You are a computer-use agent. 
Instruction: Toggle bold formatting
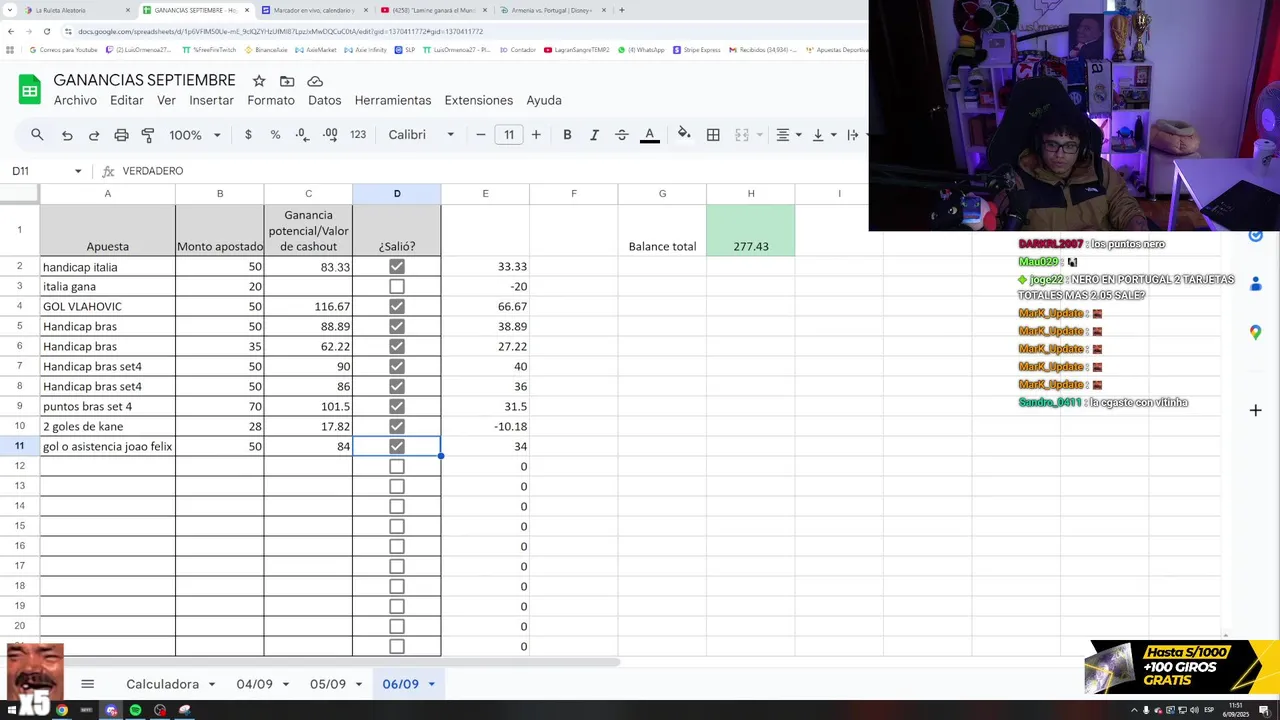pyautogui.click(x=567, y=135)
